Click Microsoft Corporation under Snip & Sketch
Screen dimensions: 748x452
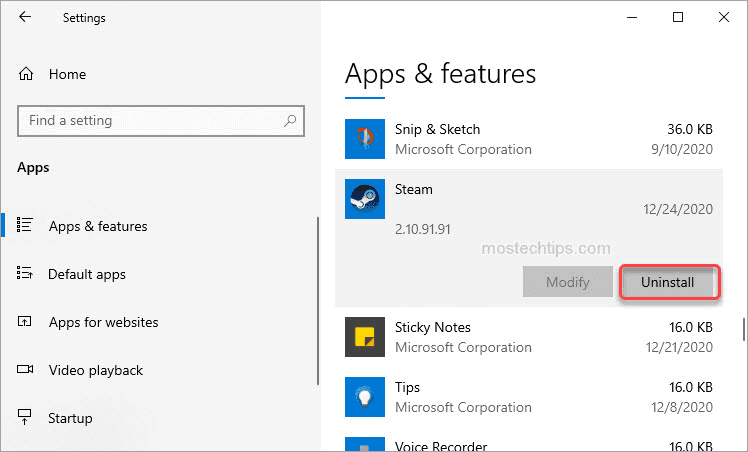click(x=463, y=149)
